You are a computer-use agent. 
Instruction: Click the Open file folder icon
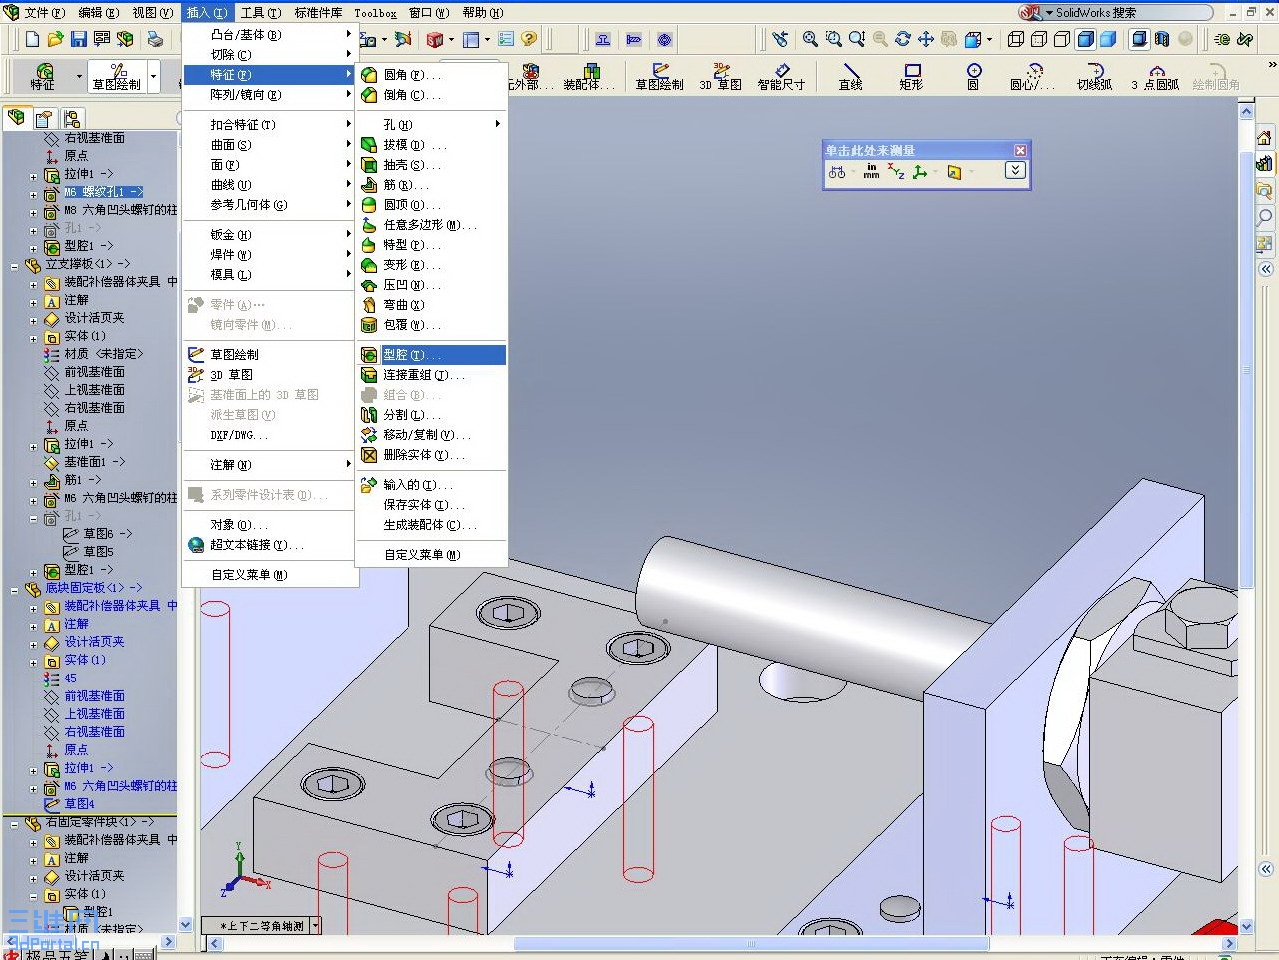coord(55,39)
